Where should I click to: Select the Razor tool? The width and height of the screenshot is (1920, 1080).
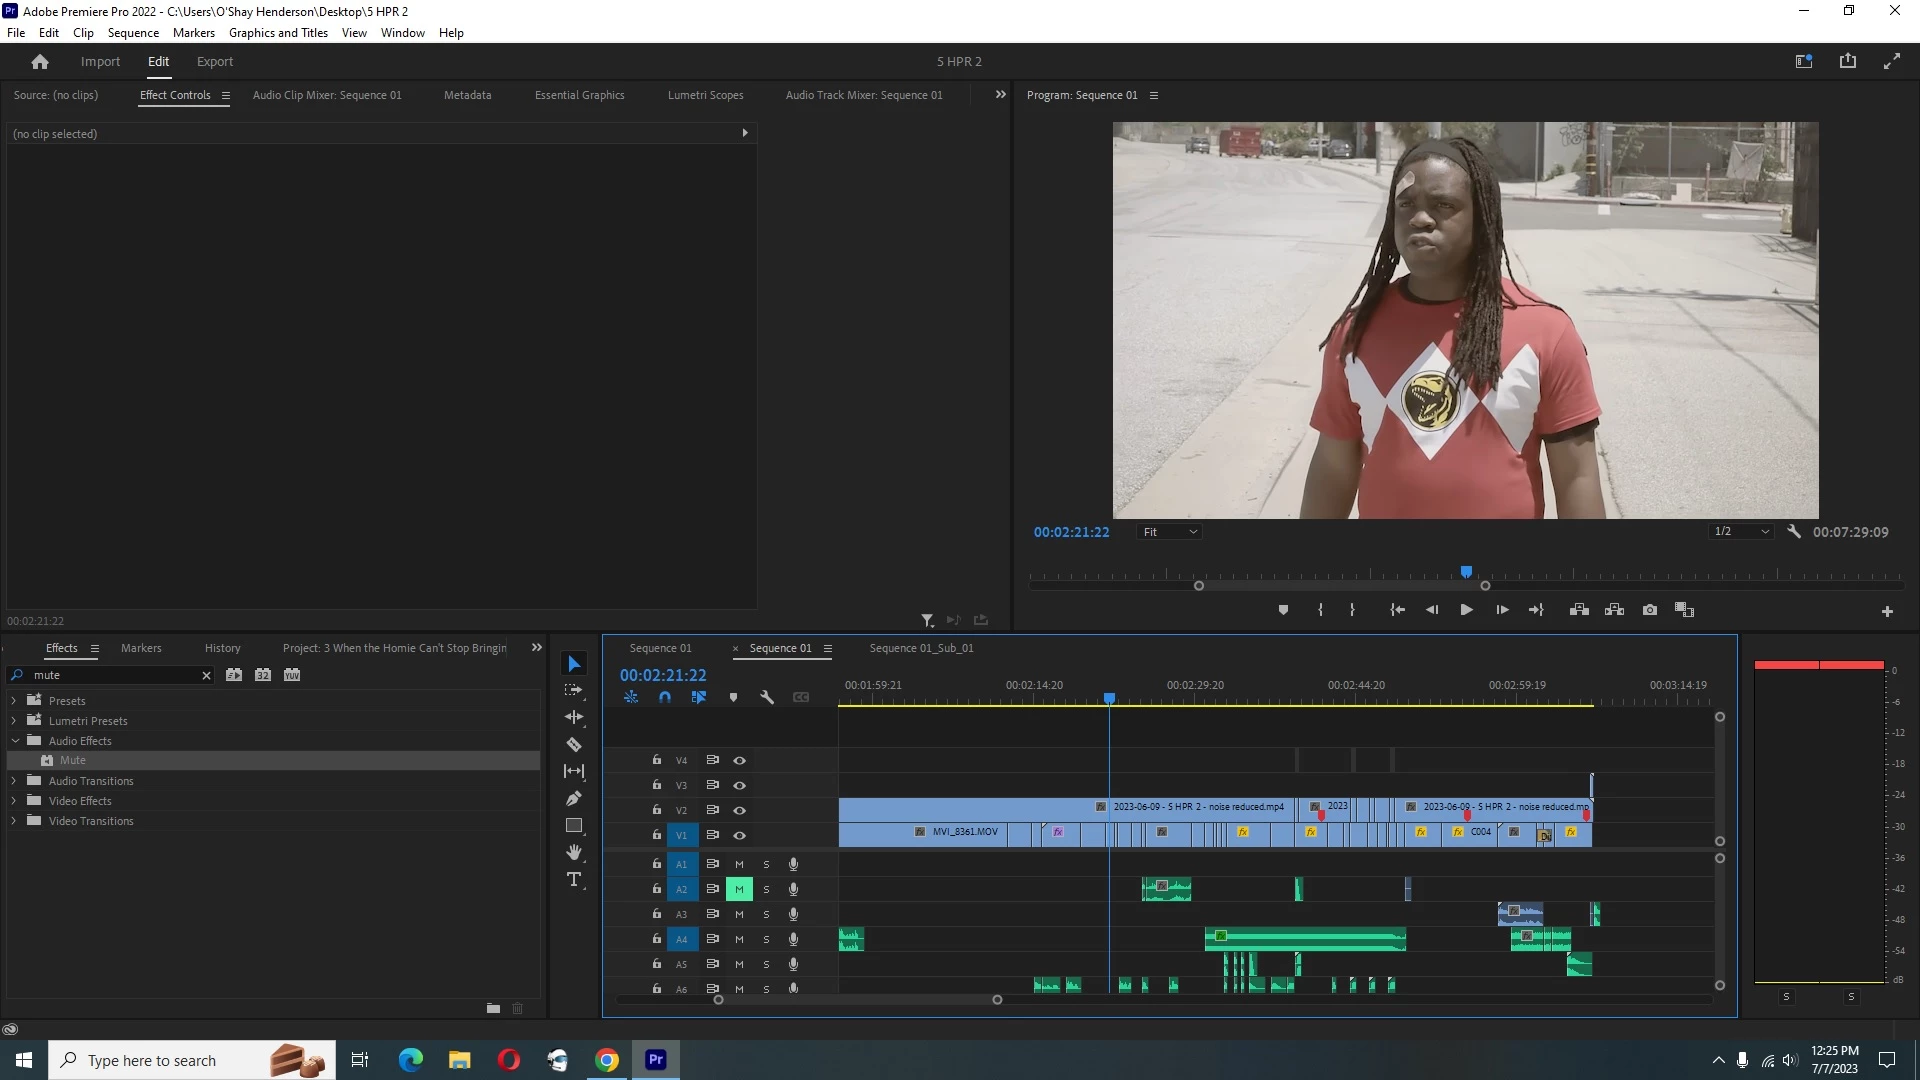coord(574,745)
